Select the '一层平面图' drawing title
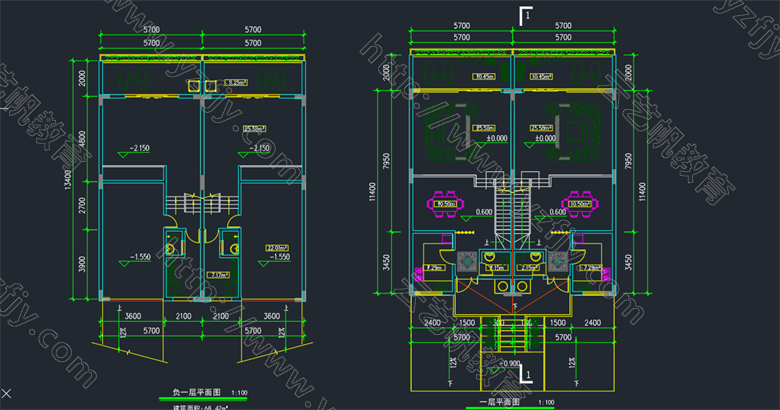This screenshot has width=780, height=410. (x=499, y=402)
